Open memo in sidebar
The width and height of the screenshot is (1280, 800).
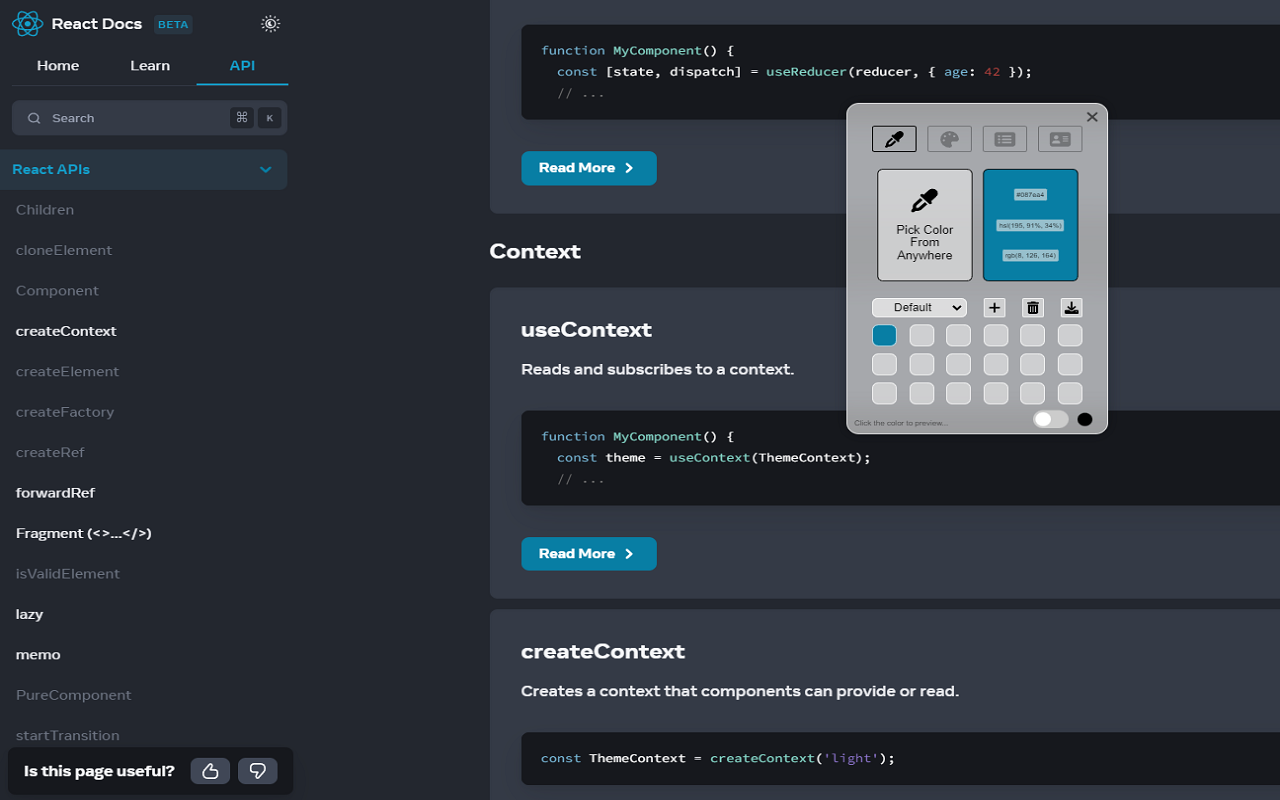[38, 654]
